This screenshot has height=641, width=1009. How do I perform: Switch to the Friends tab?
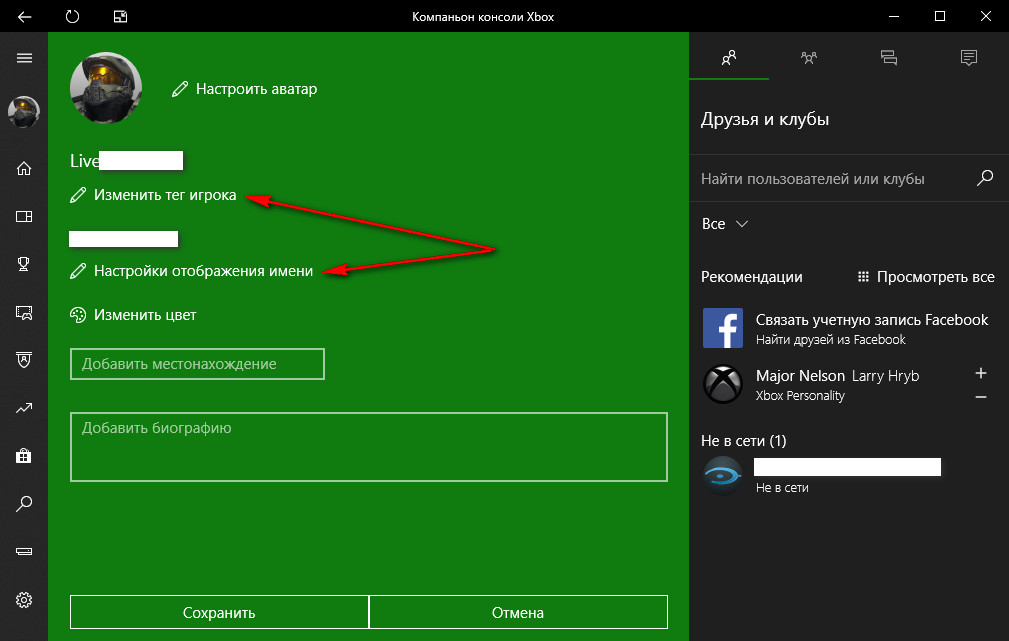[x=729, y=58]
